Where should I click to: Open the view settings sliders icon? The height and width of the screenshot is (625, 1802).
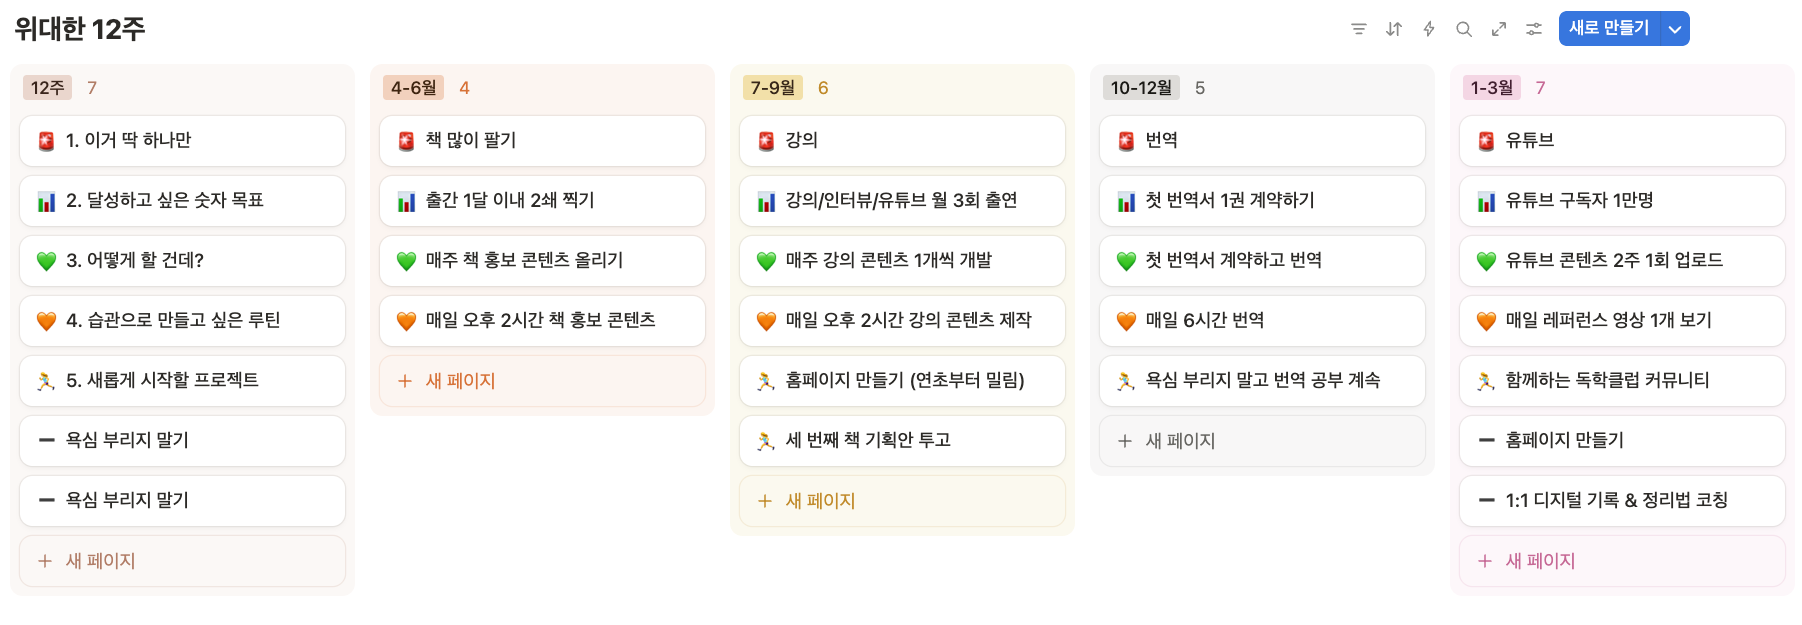point(1534,29)
